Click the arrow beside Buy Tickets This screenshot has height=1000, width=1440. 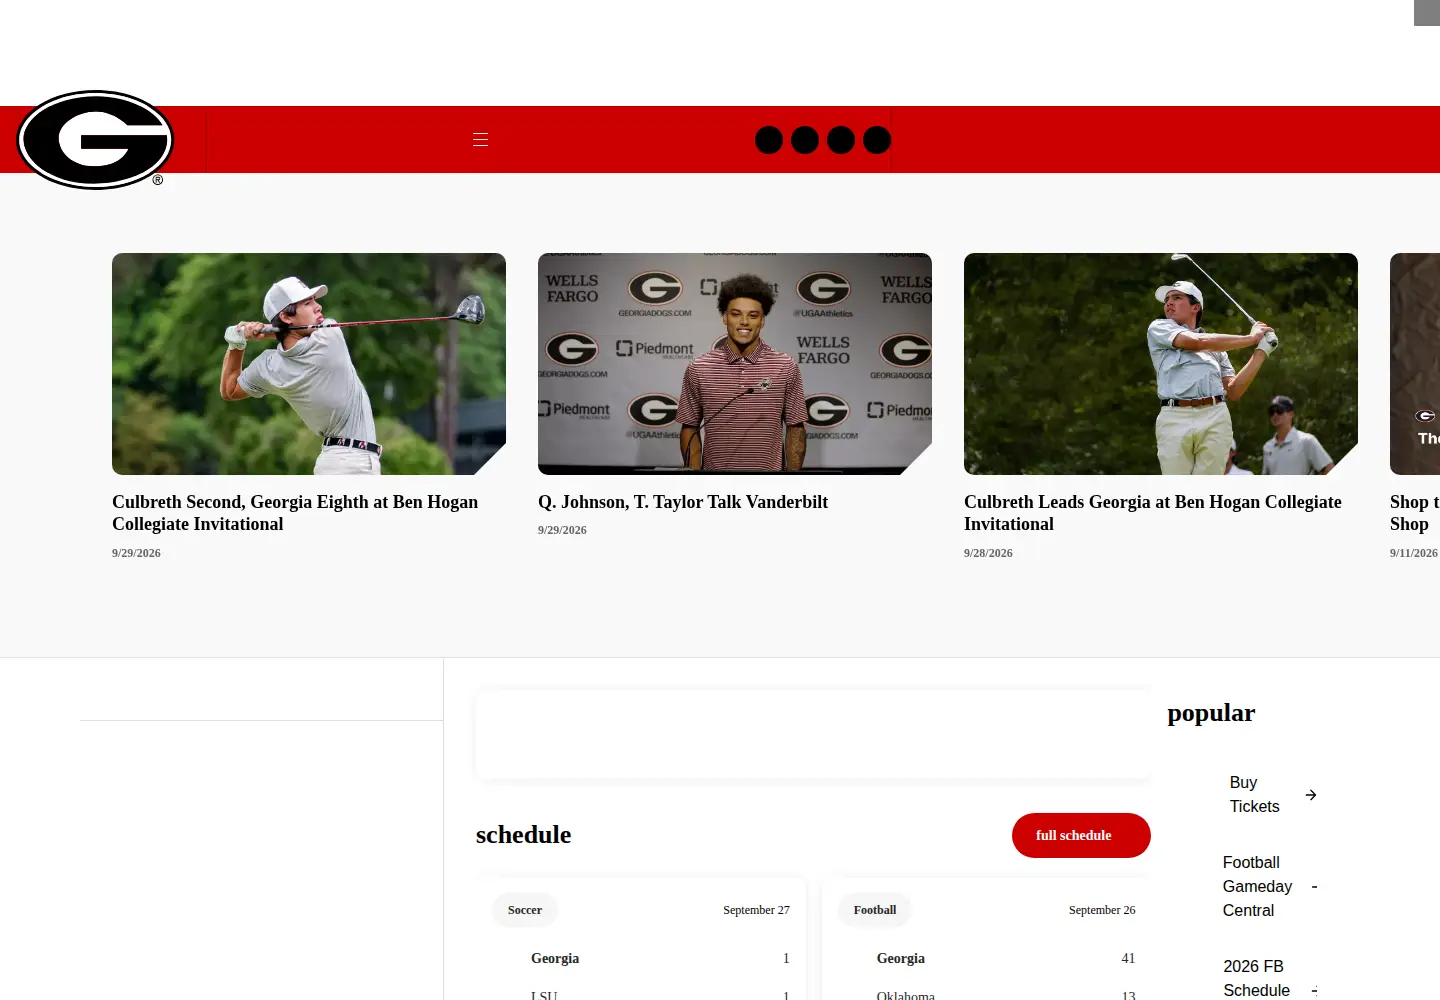coord(1311,795)
